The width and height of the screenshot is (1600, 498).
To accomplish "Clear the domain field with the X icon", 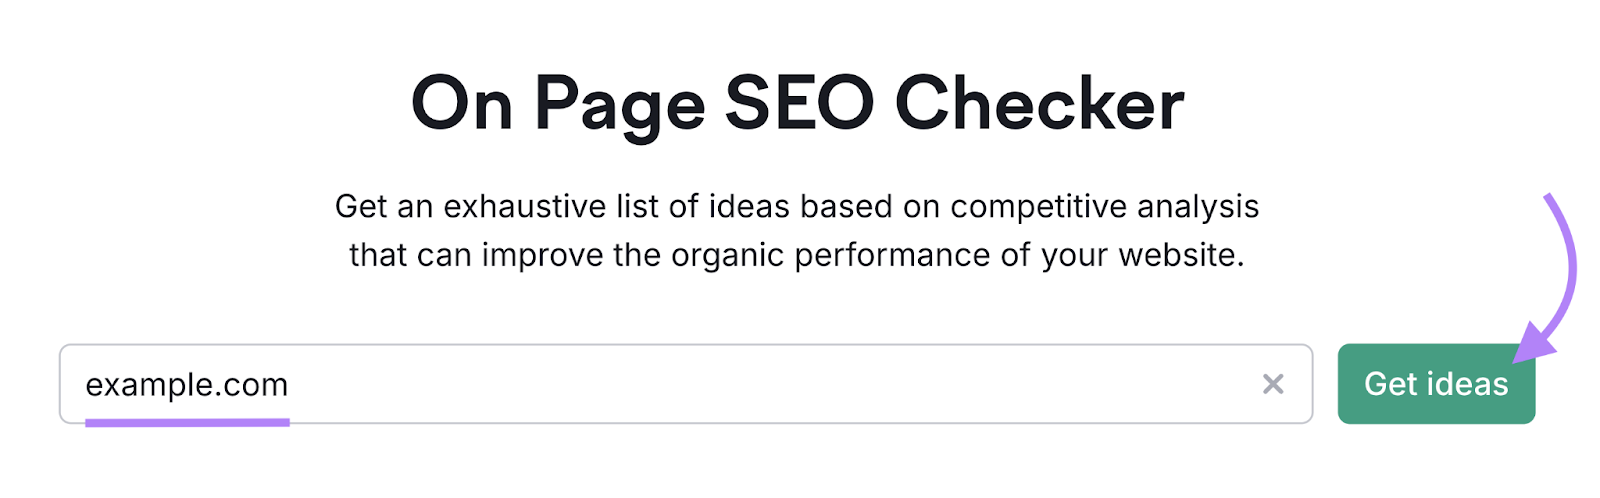I will 1272,384.
